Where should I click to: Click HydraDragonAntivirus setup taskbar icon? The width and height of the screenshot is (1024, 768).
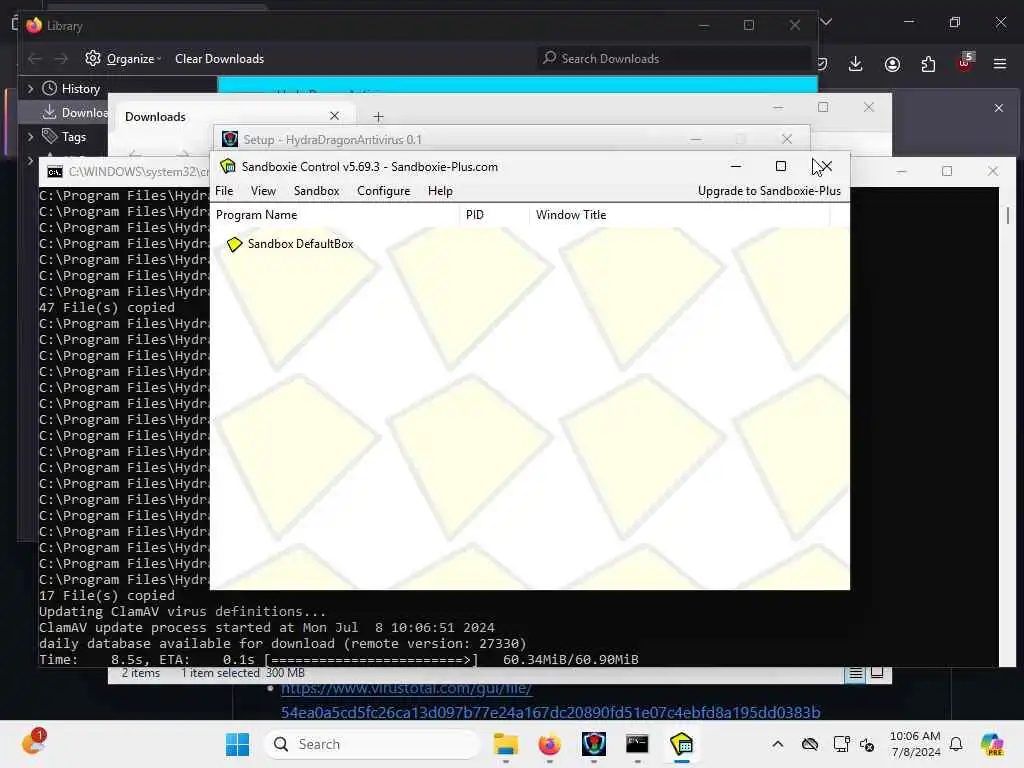click(594, 744)
